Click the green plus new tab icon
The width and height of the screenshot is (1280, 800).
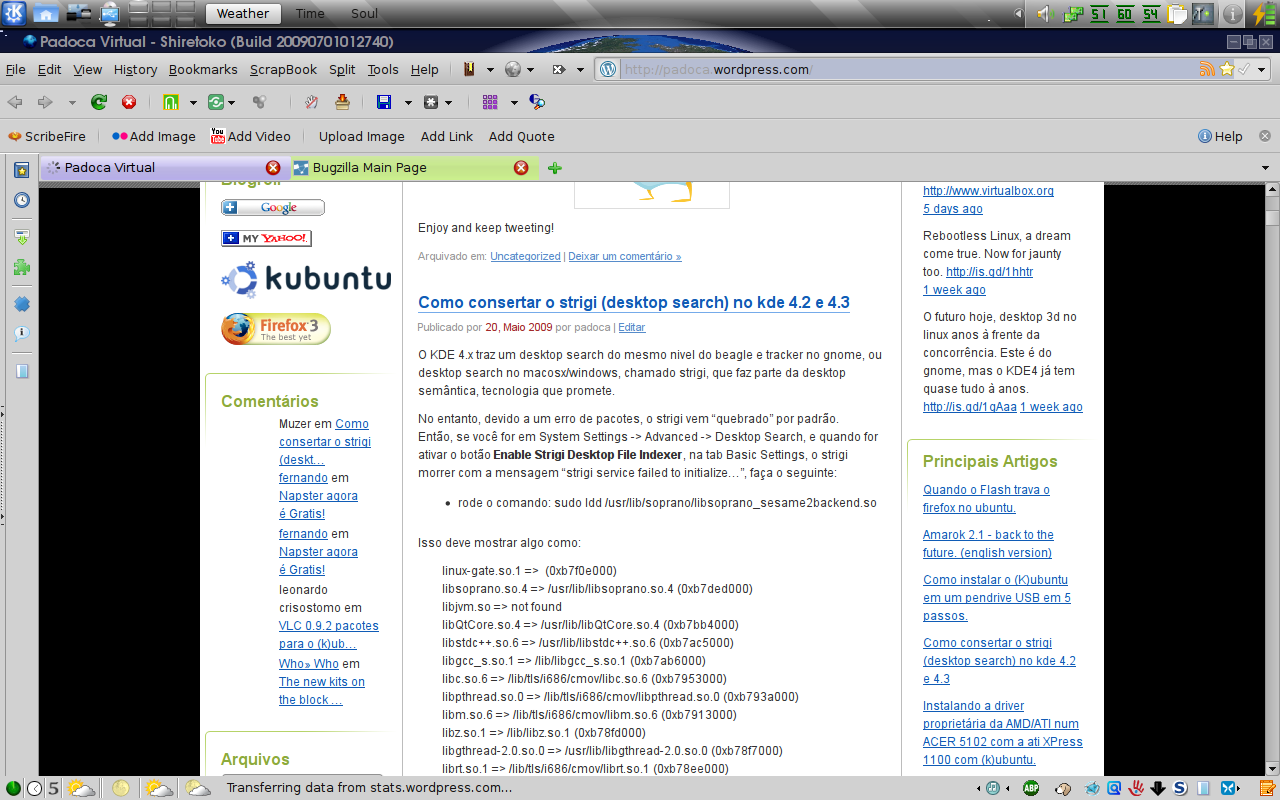coord(555,168)
